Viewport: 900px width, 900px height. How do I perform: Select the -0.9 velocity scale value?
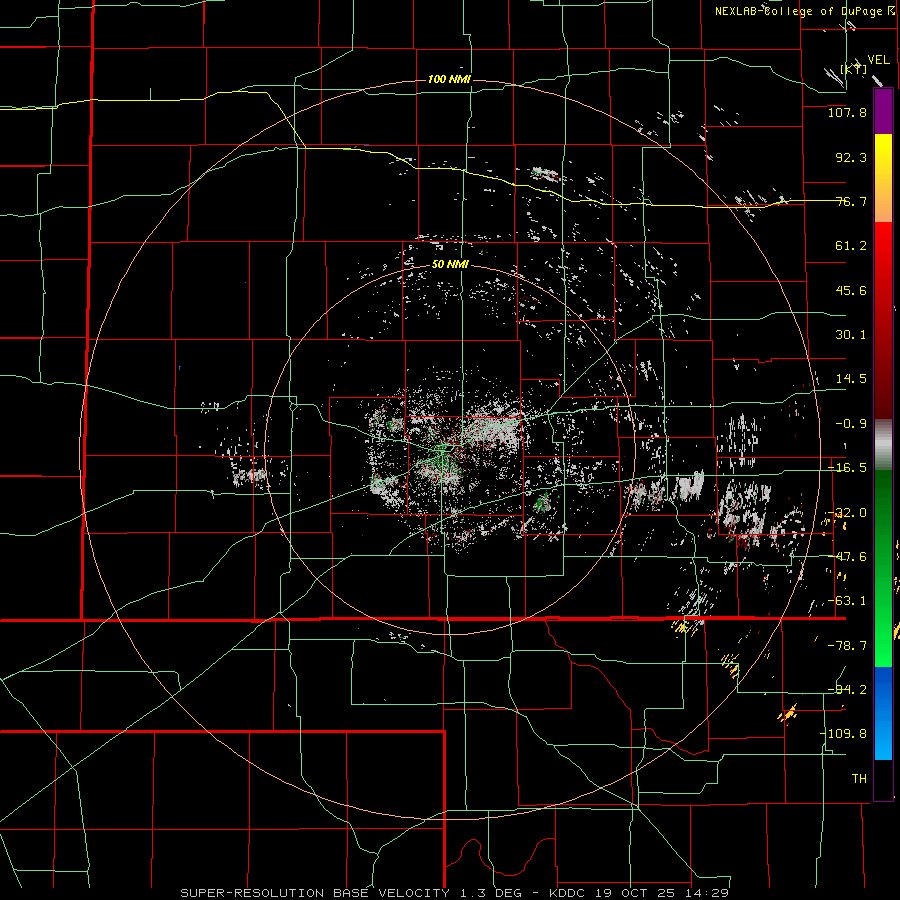851,424
